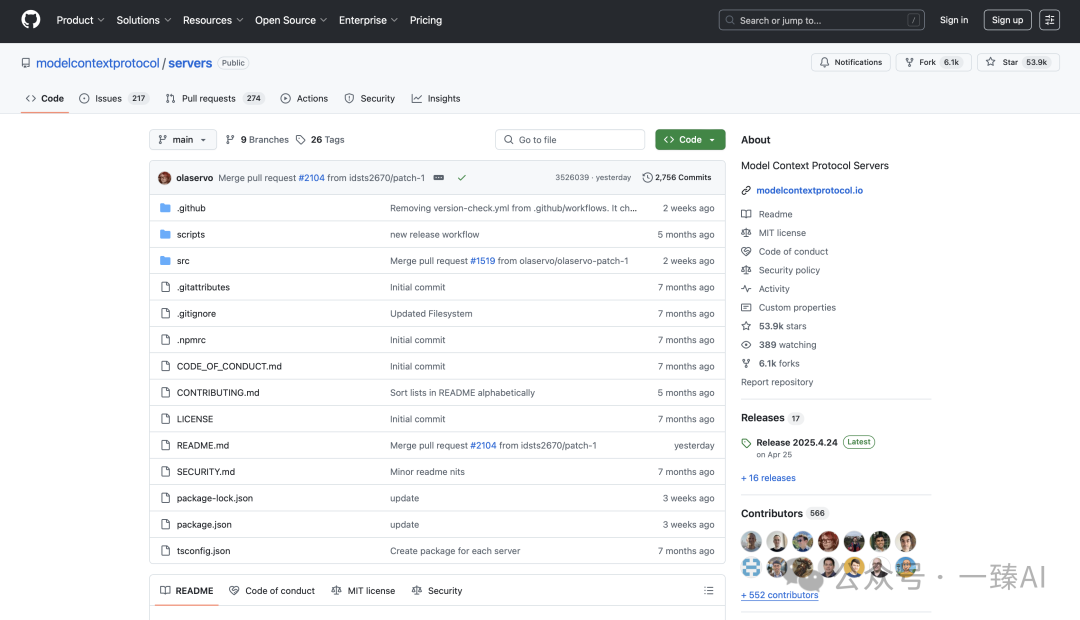This screenshot has width=1080, height=620.
Task: Open Custom properties in About
Action: pos(797,307)
